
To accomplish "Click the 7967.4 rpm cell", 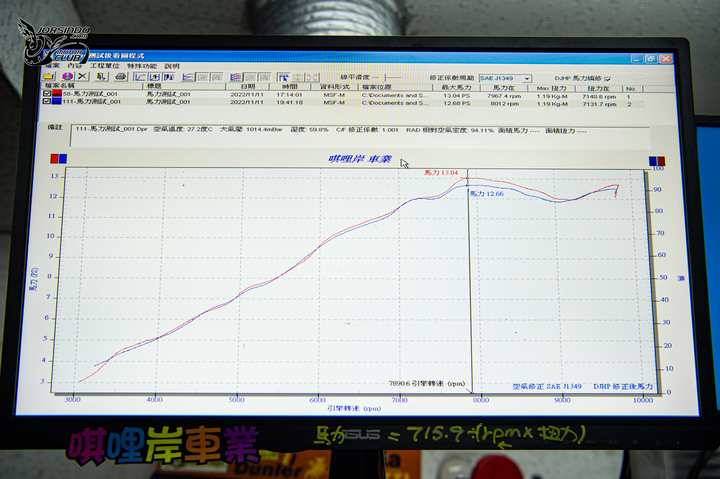I will pyautogui.click(x=504, y=96).
